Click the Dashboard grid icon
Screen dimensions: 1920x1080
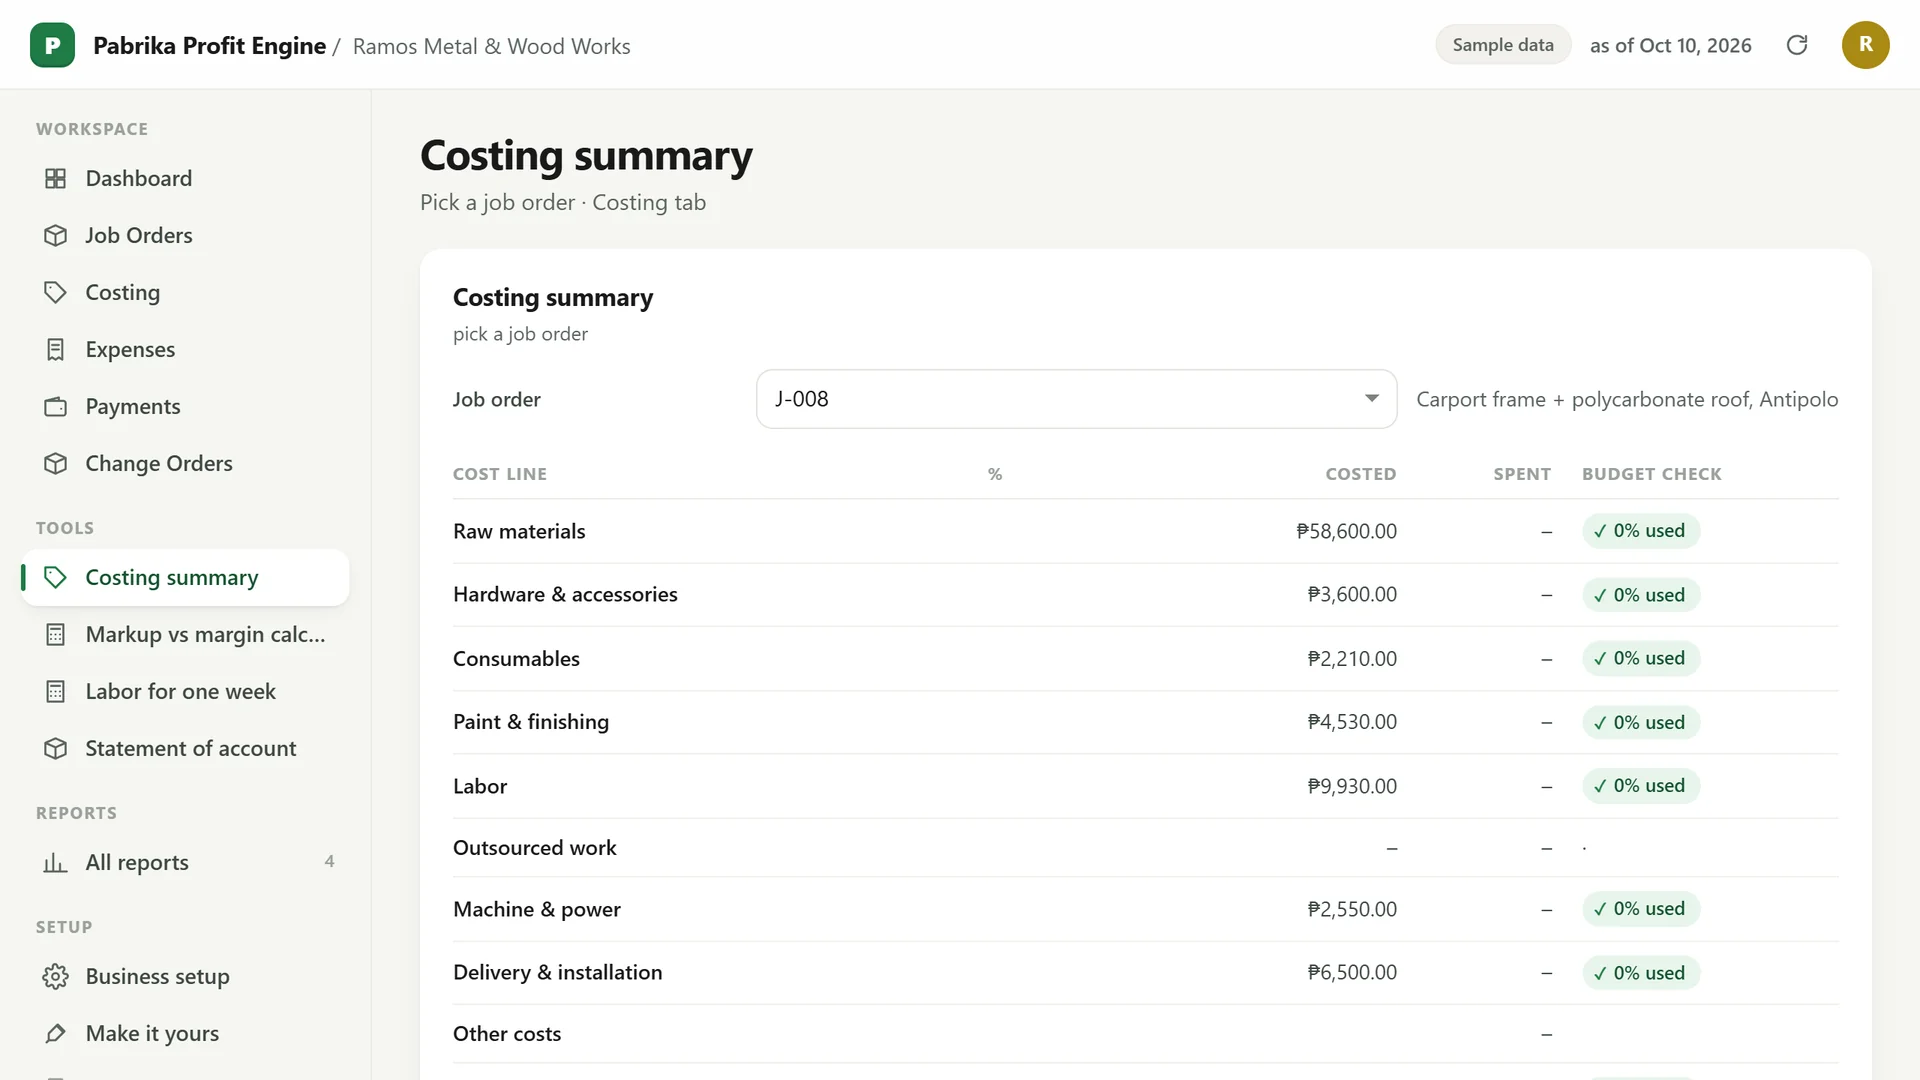pos(56,178)
